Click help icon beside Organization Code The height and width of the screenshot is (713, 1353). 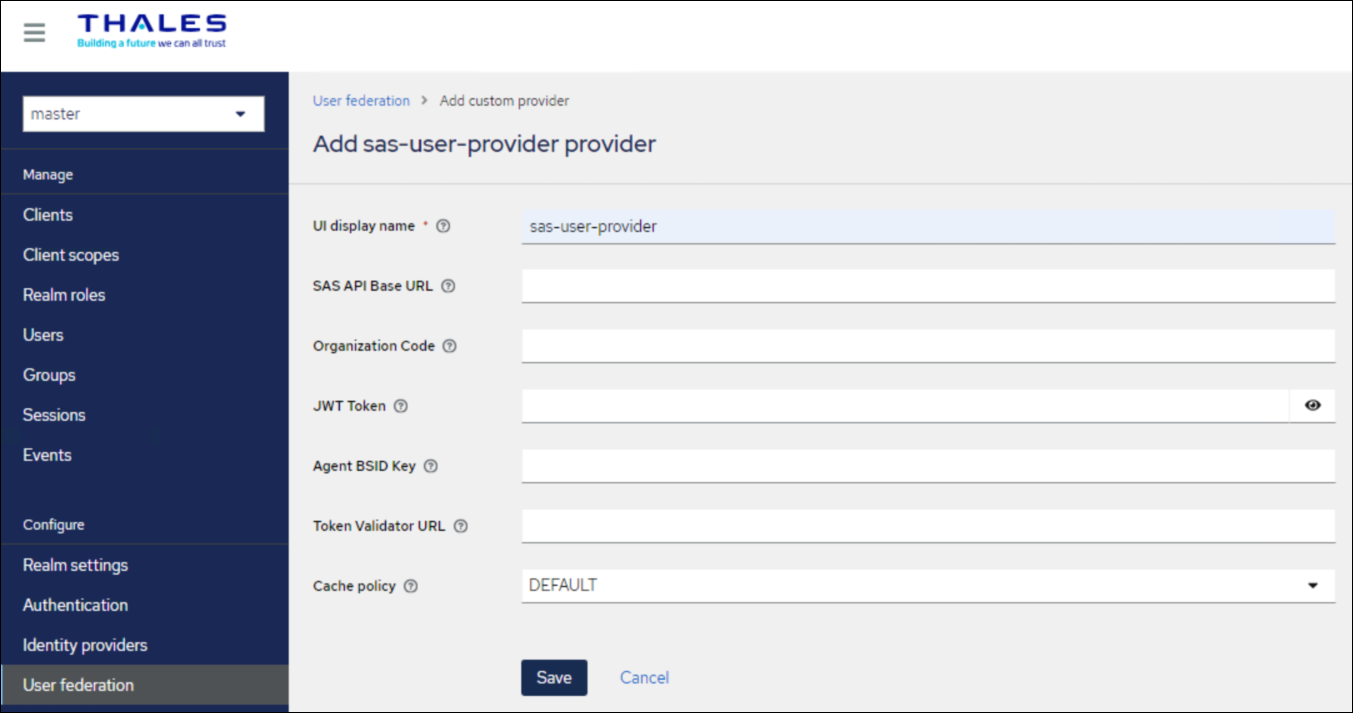pyautogui.click(x=450, y=346)
